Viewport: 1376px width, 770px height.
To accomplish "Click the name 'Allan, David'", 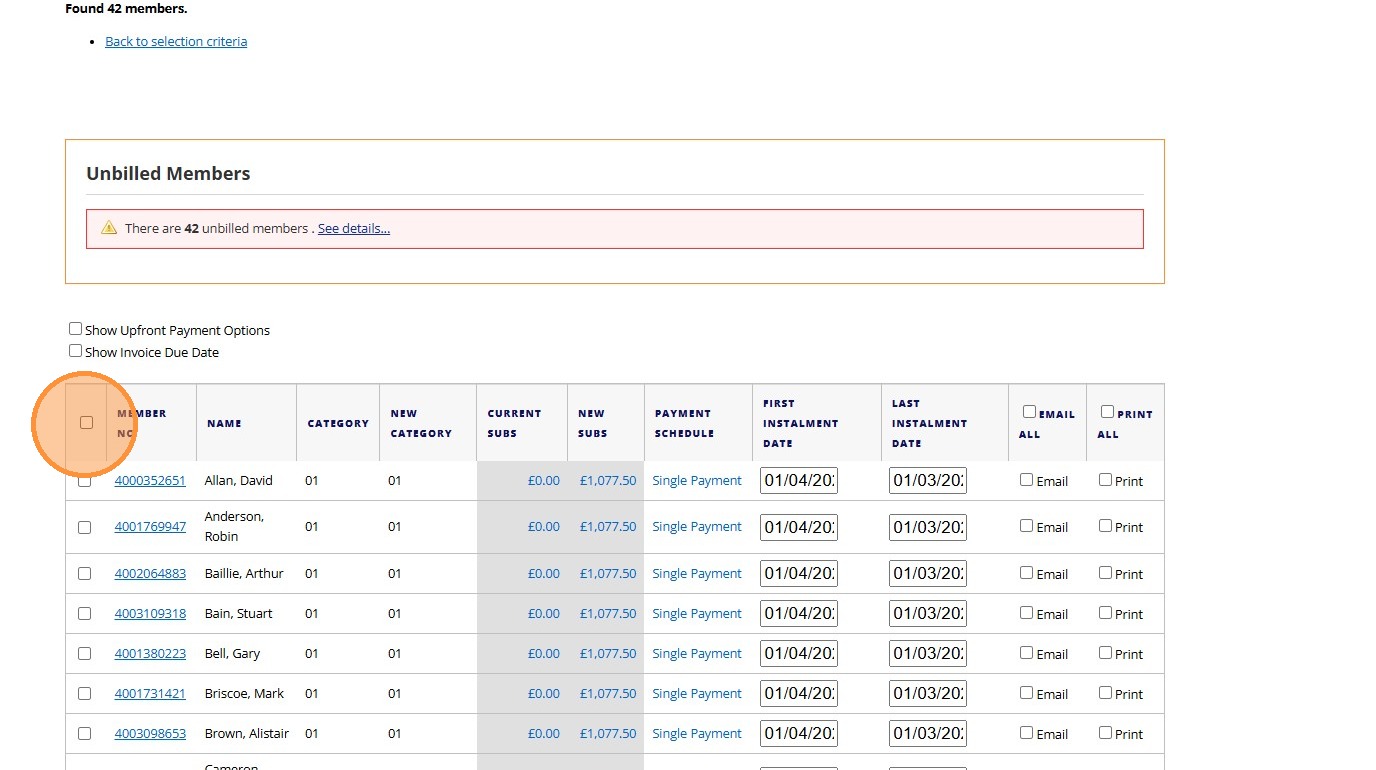I will [238, 480].
